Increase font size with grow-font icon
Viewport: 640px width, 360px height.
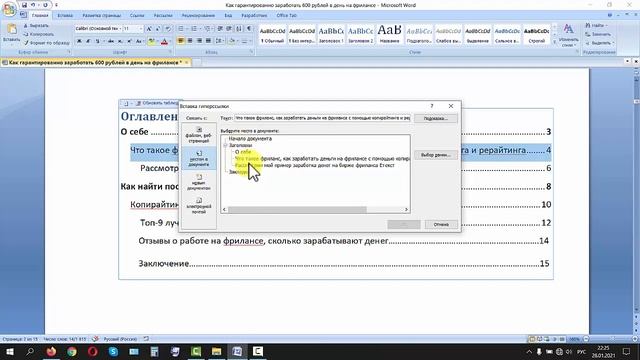coord(149,29)
